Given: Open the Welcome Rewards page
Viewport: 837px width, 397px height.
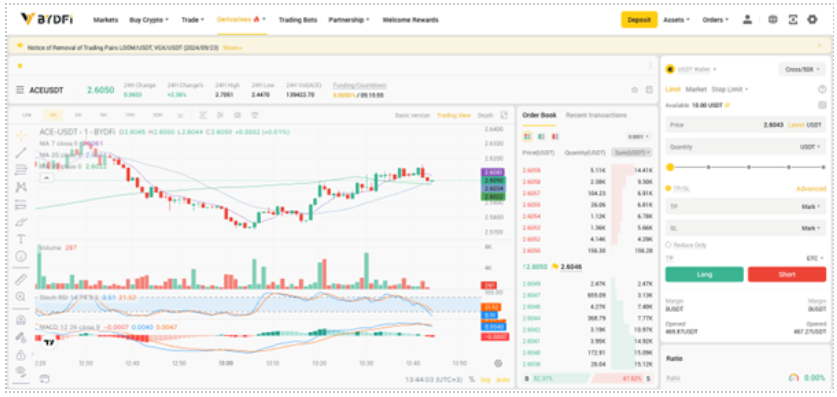Looking at the screenshot, I should (x=410, y=20).
